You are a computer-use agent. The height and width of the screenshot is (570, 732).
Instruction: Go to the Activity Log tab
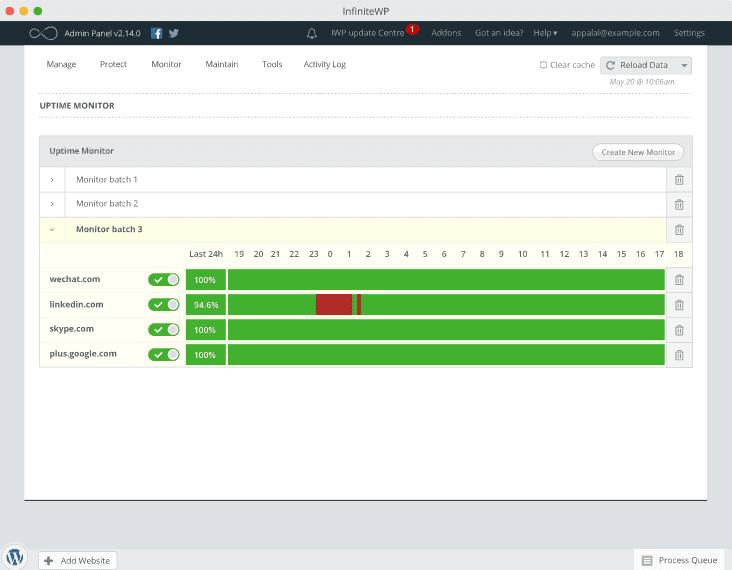[324, 64]
